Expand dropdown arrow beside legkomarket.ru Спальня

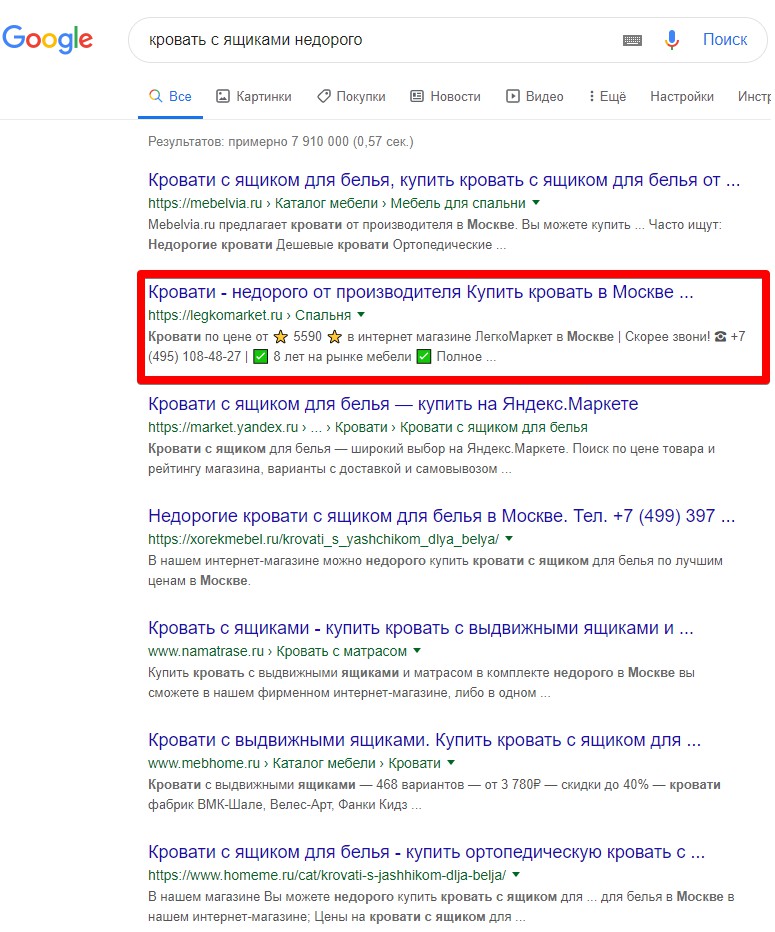pyautogui.click(x=361, y=314)
